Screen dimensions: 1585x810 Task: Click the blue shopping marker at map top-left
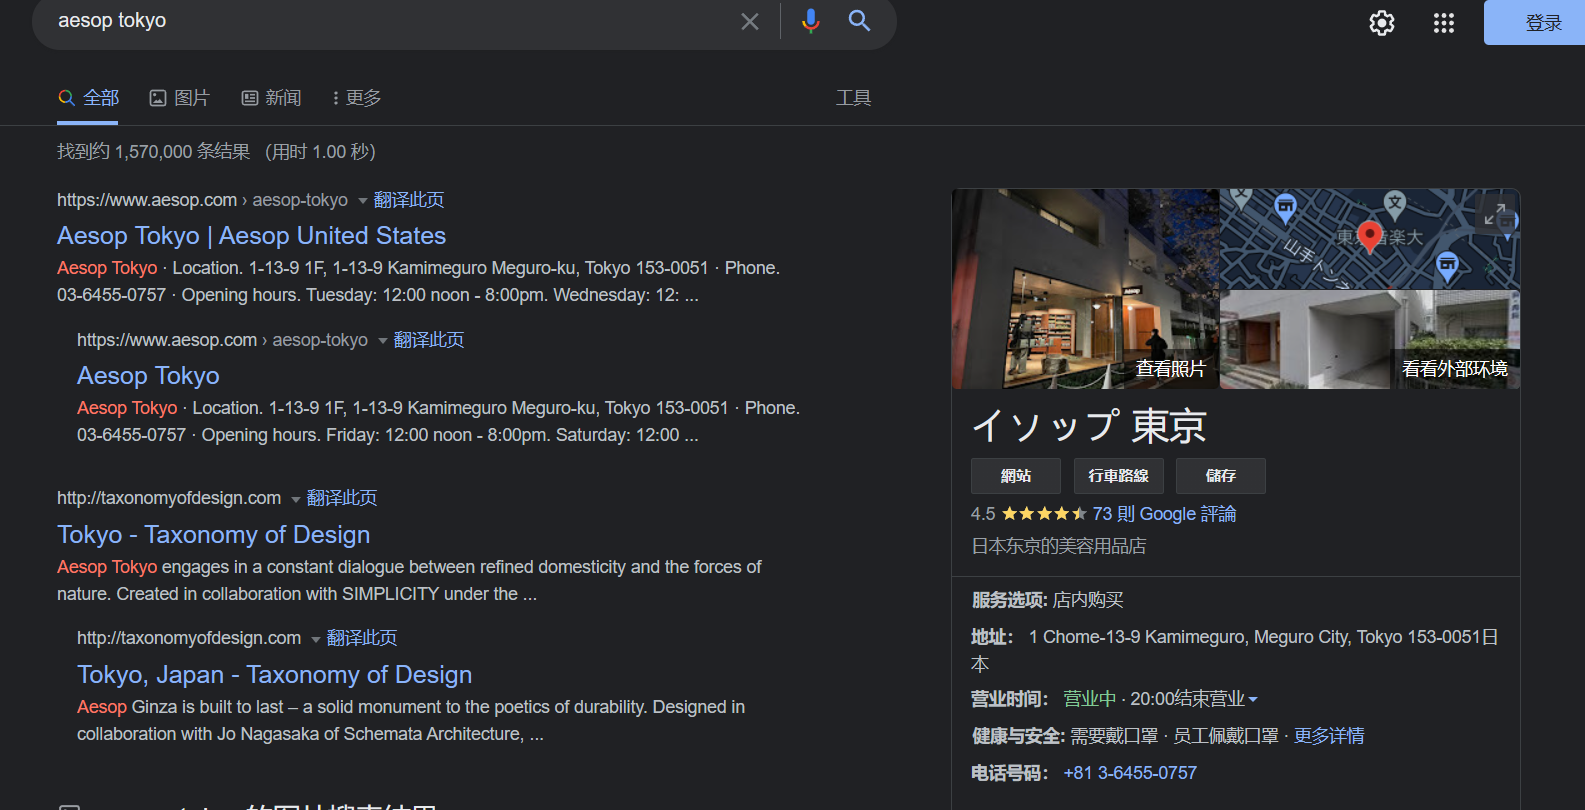point(1286,208)
